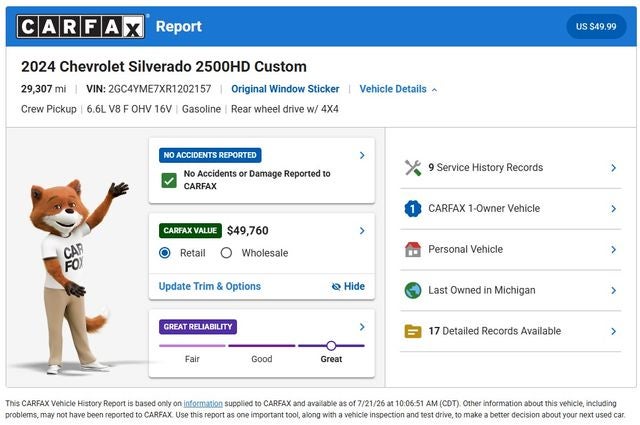
Task: Follow the information link in disclaimer
Action: [x=203, y=403]
